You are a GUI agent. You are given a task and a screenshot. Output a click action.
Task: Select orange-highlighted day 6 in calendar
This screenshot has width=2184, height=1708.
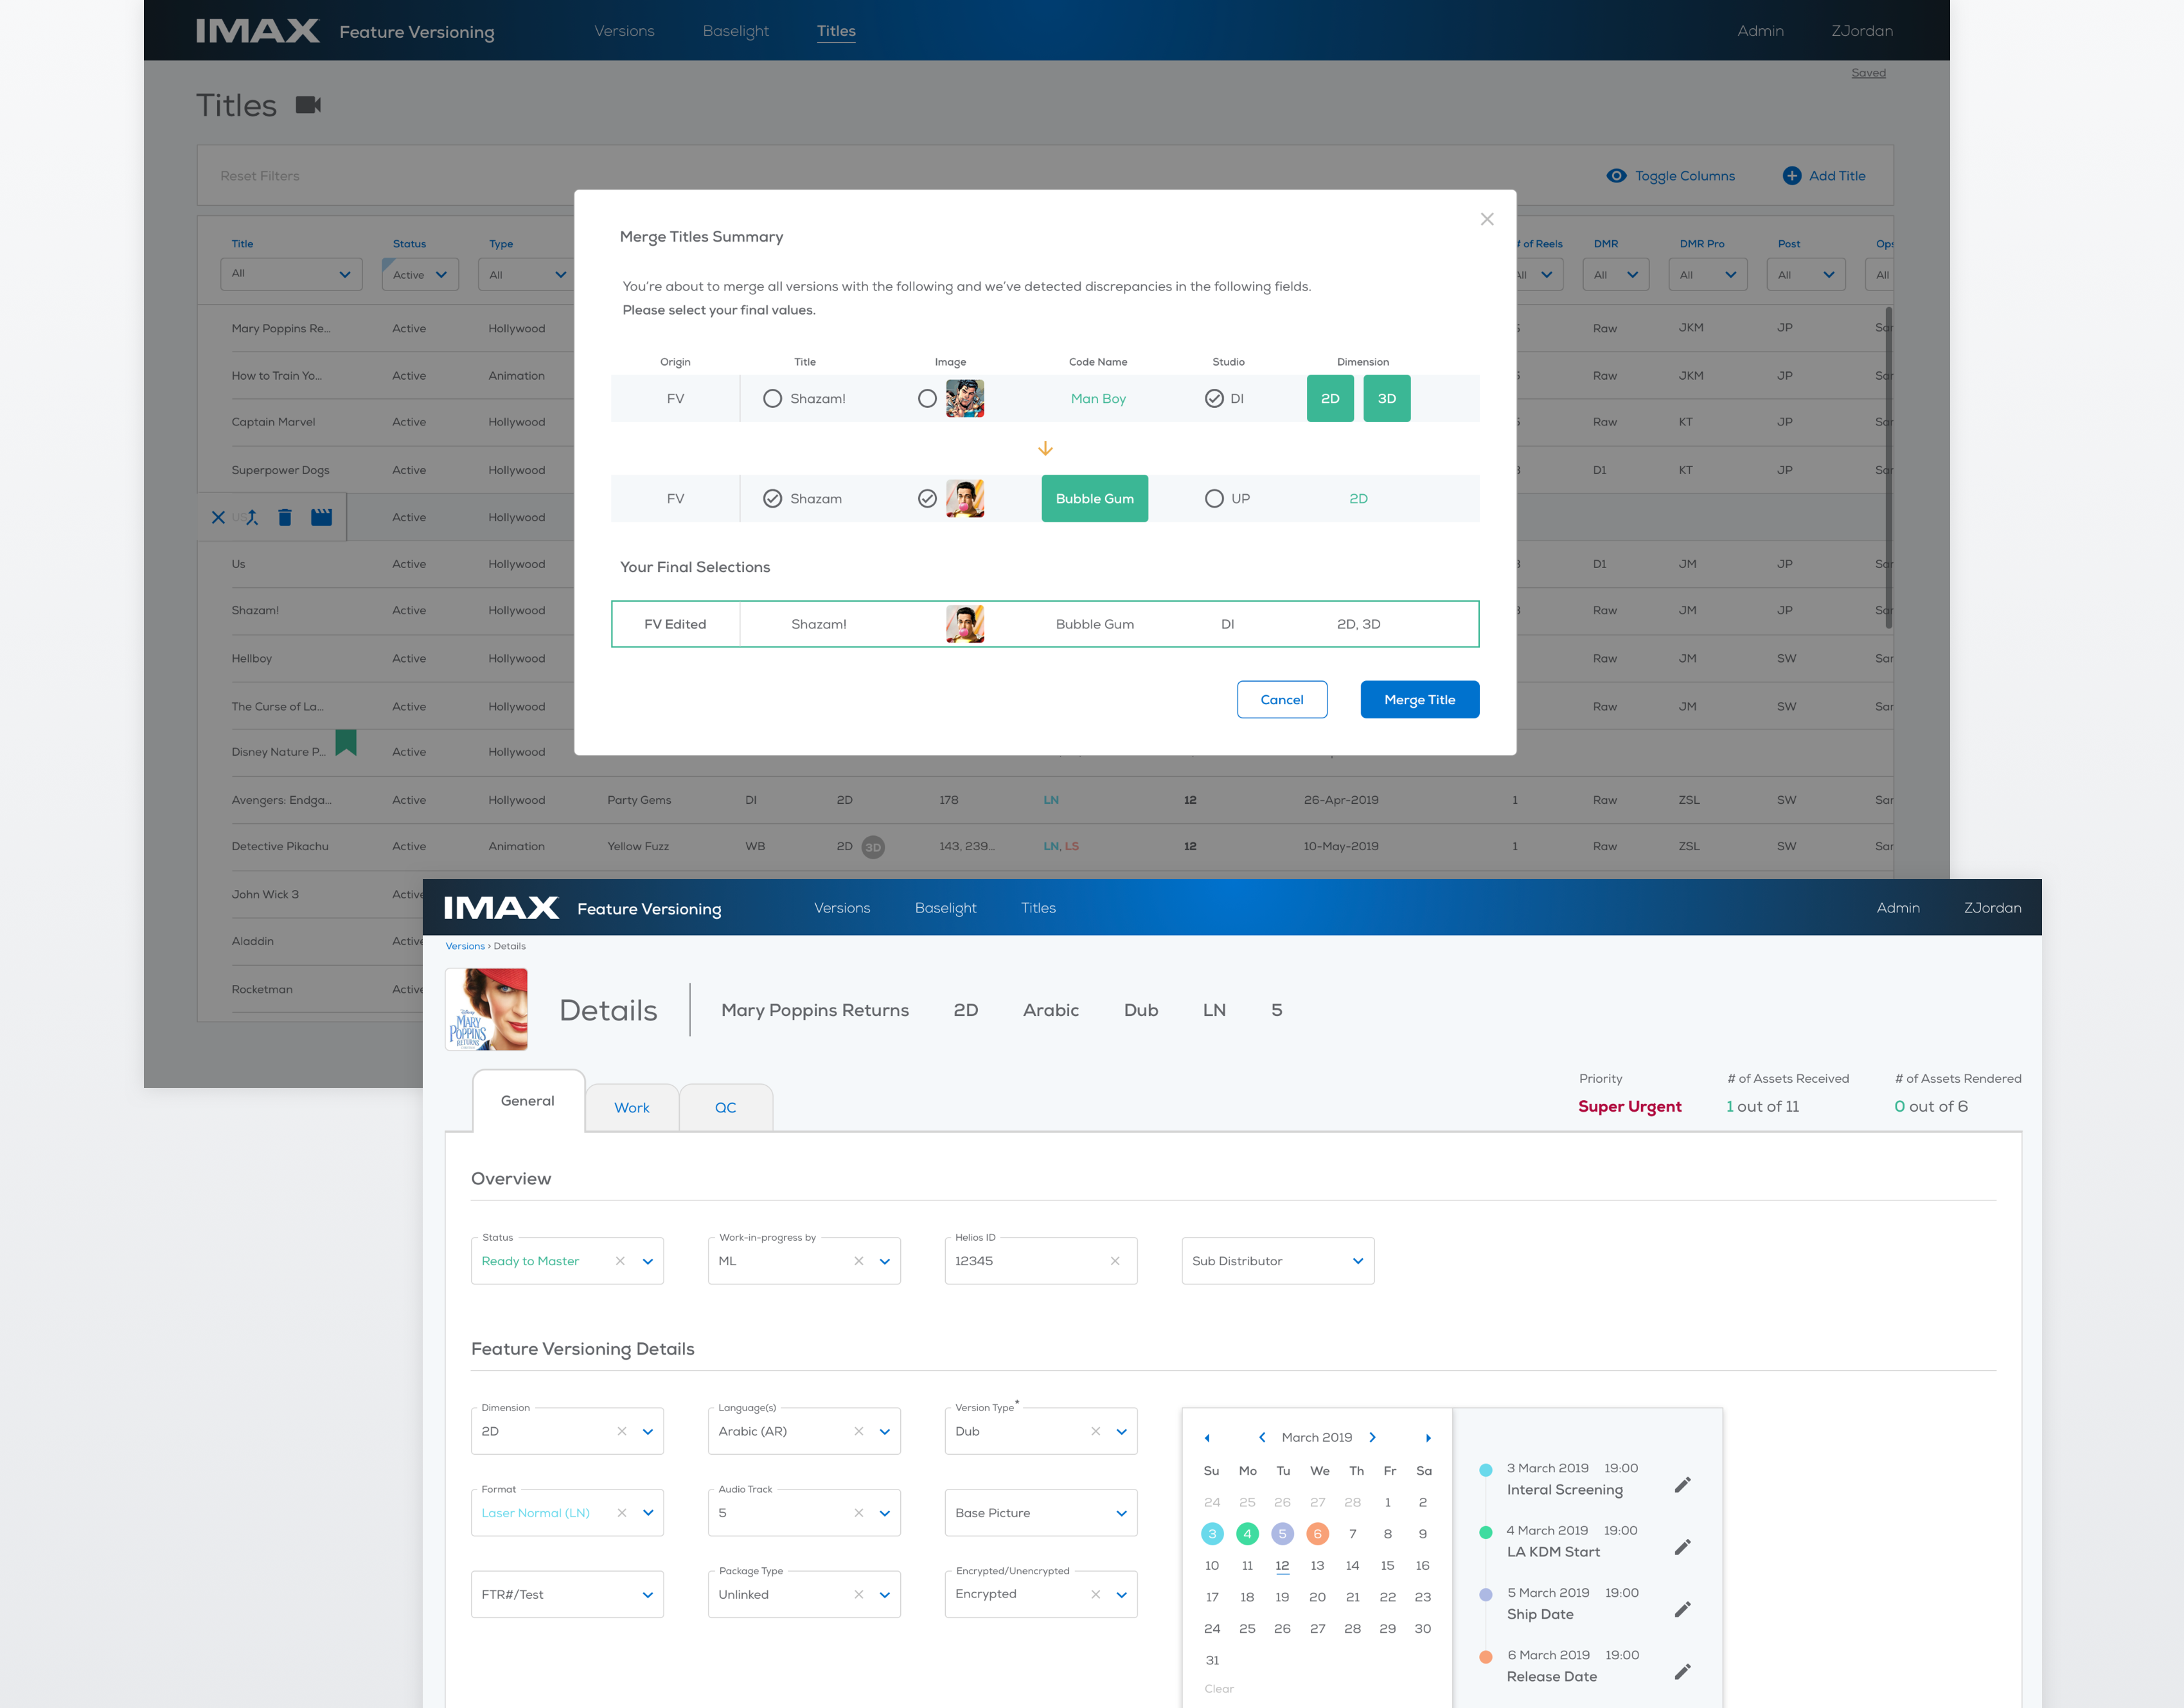click(x=1318, y=1534)
